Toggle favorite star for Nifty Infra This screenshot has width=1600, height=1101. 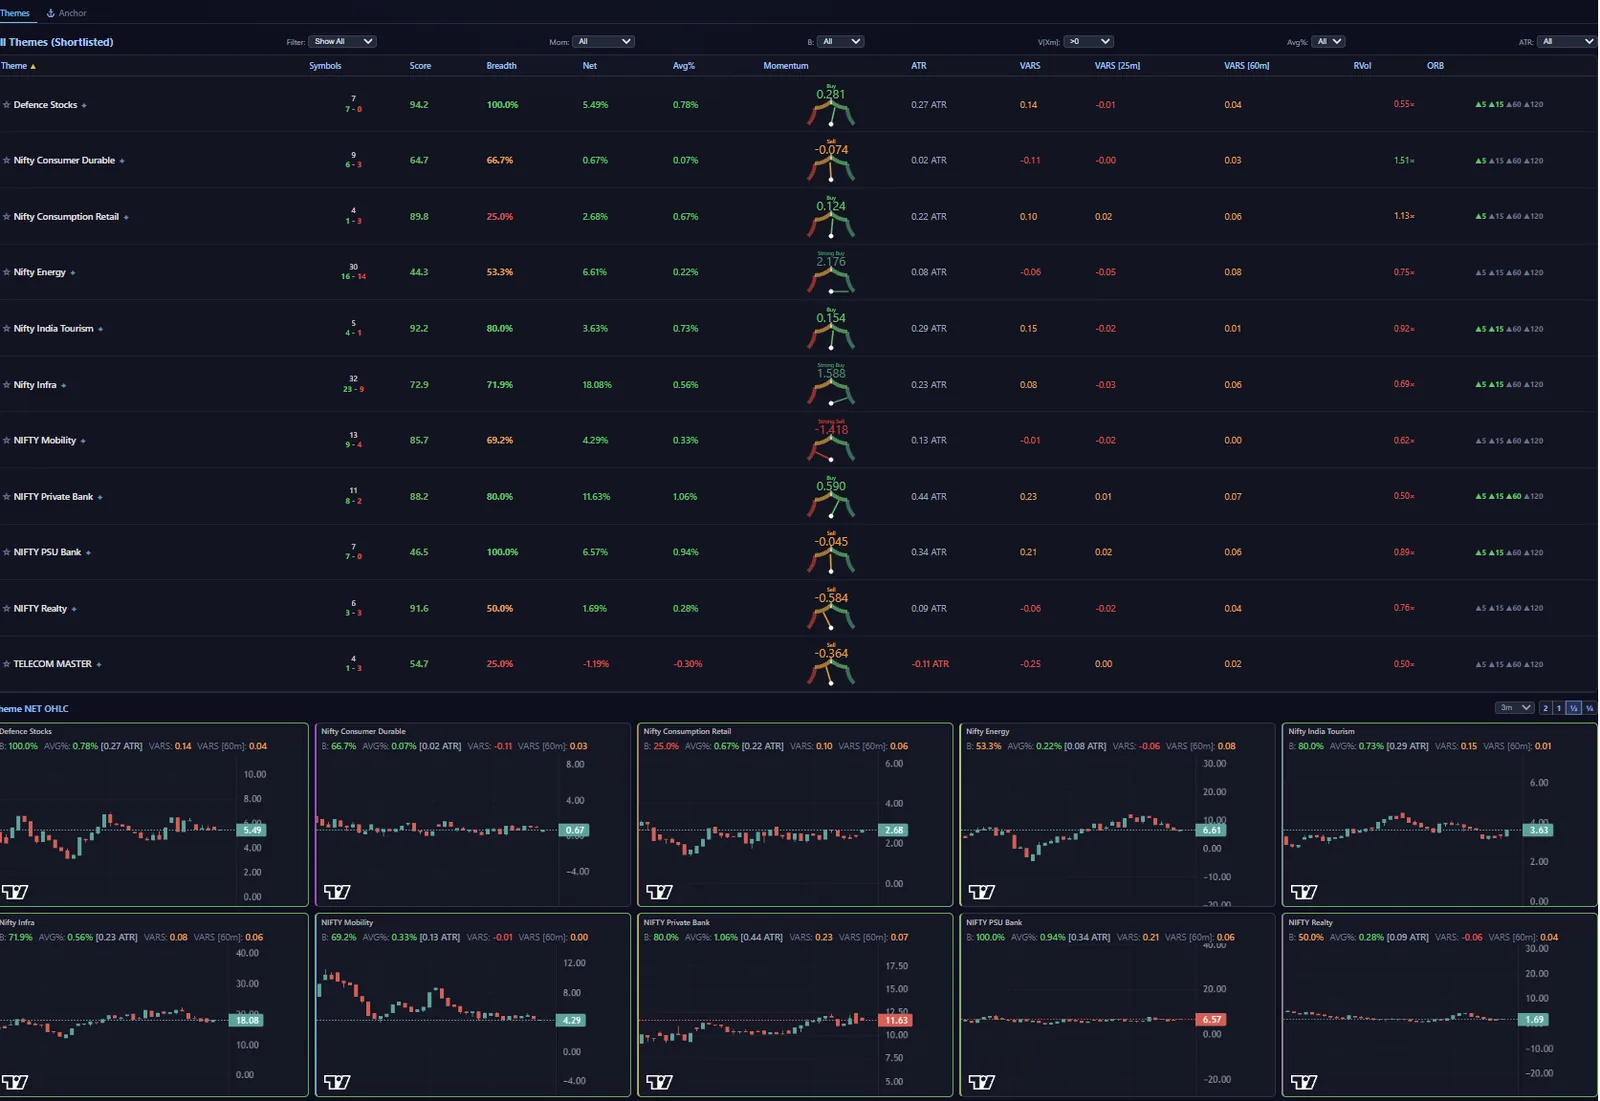point(6,385)
